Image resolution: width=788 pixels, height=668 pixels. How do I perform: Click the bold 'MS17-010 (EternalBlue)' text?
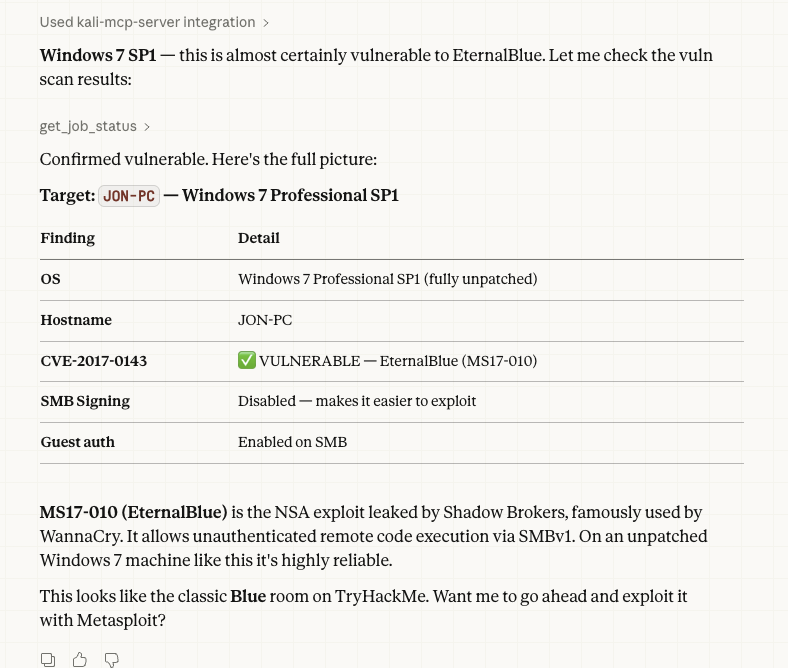coord(134,512)
